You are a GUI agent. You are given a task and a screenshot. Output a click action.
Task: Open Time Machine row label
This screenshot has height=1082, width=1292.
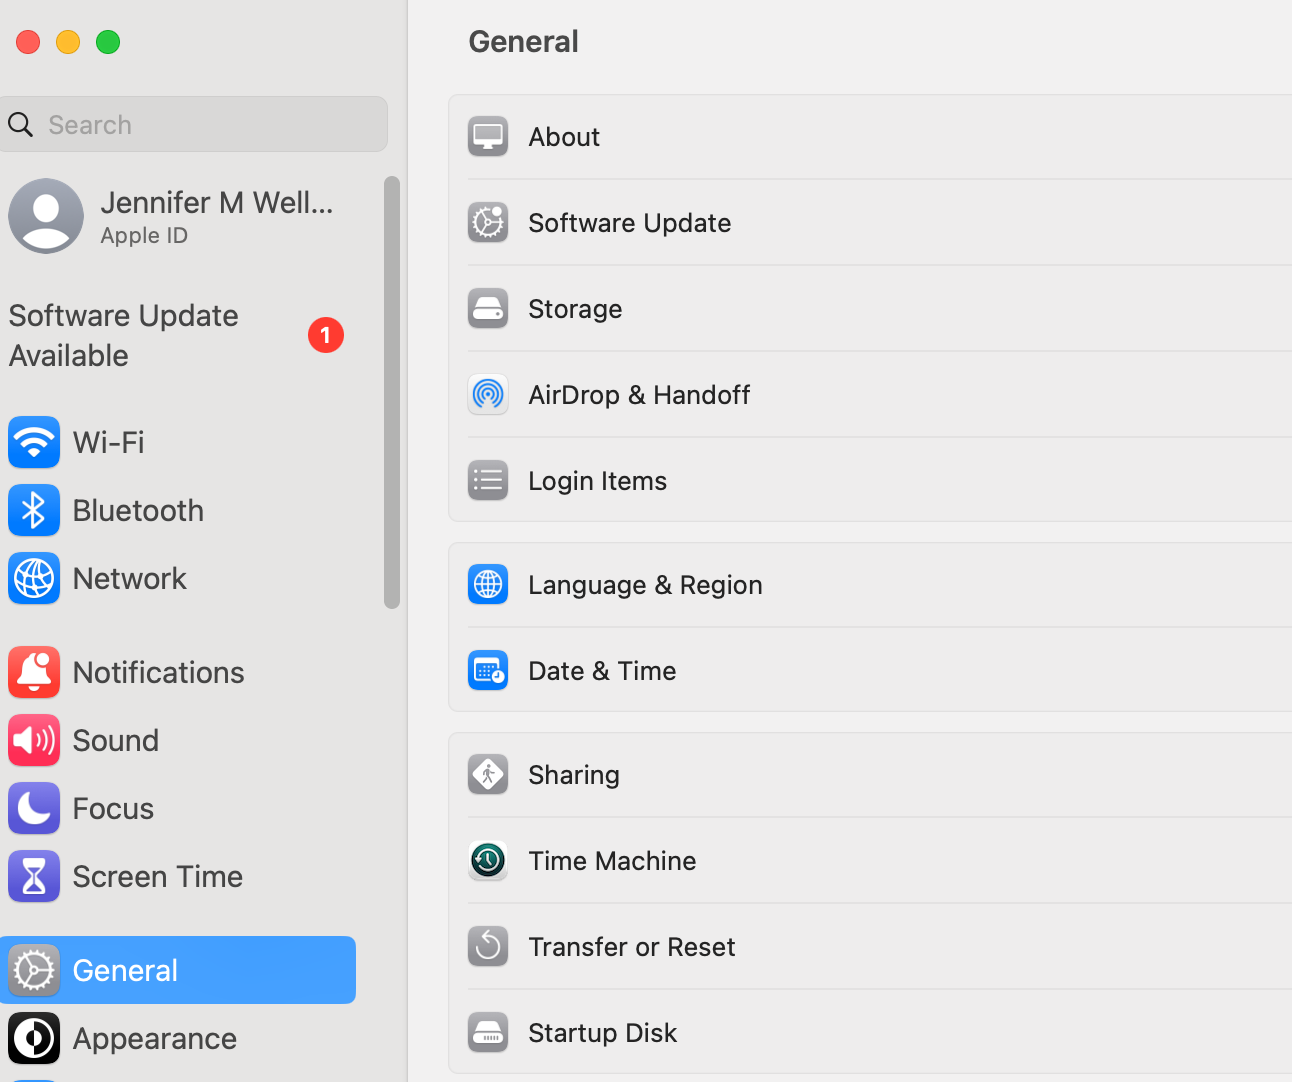pos(612,861)
